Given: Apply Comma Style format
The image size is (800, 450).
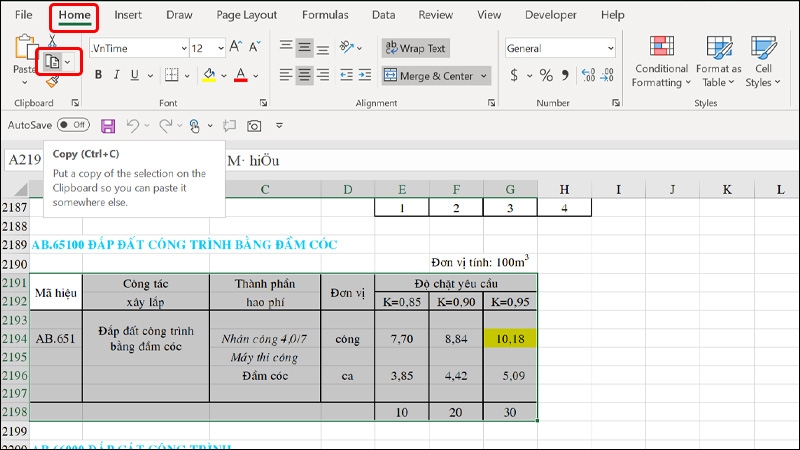Looking at the screenshot, I should pos(565,76).
